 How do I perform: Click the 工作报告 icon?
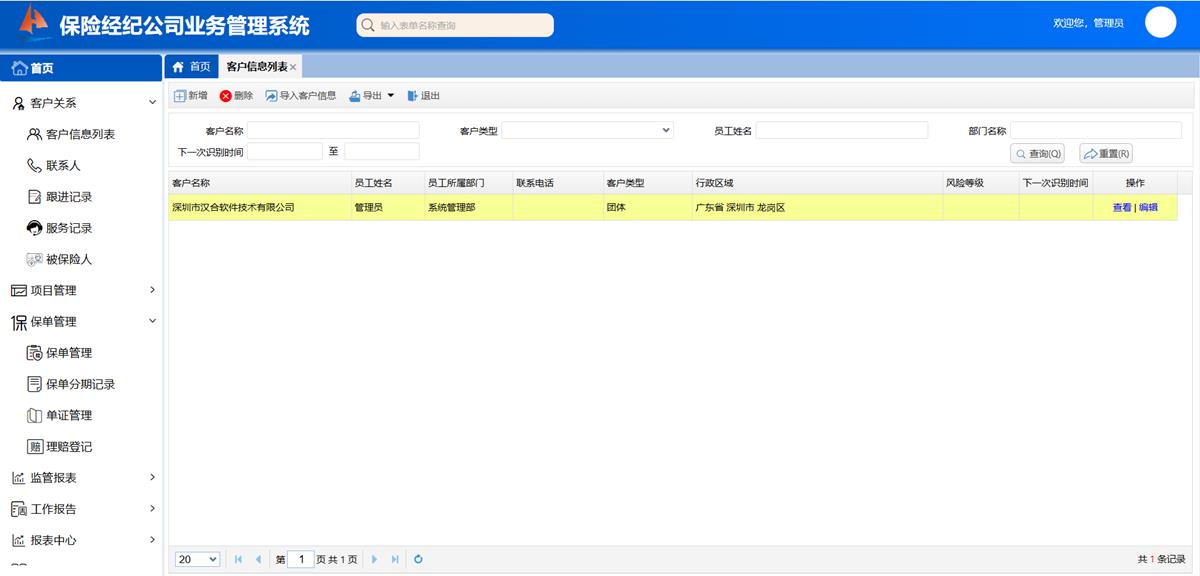pyautogui.click(x=19, y=509)
